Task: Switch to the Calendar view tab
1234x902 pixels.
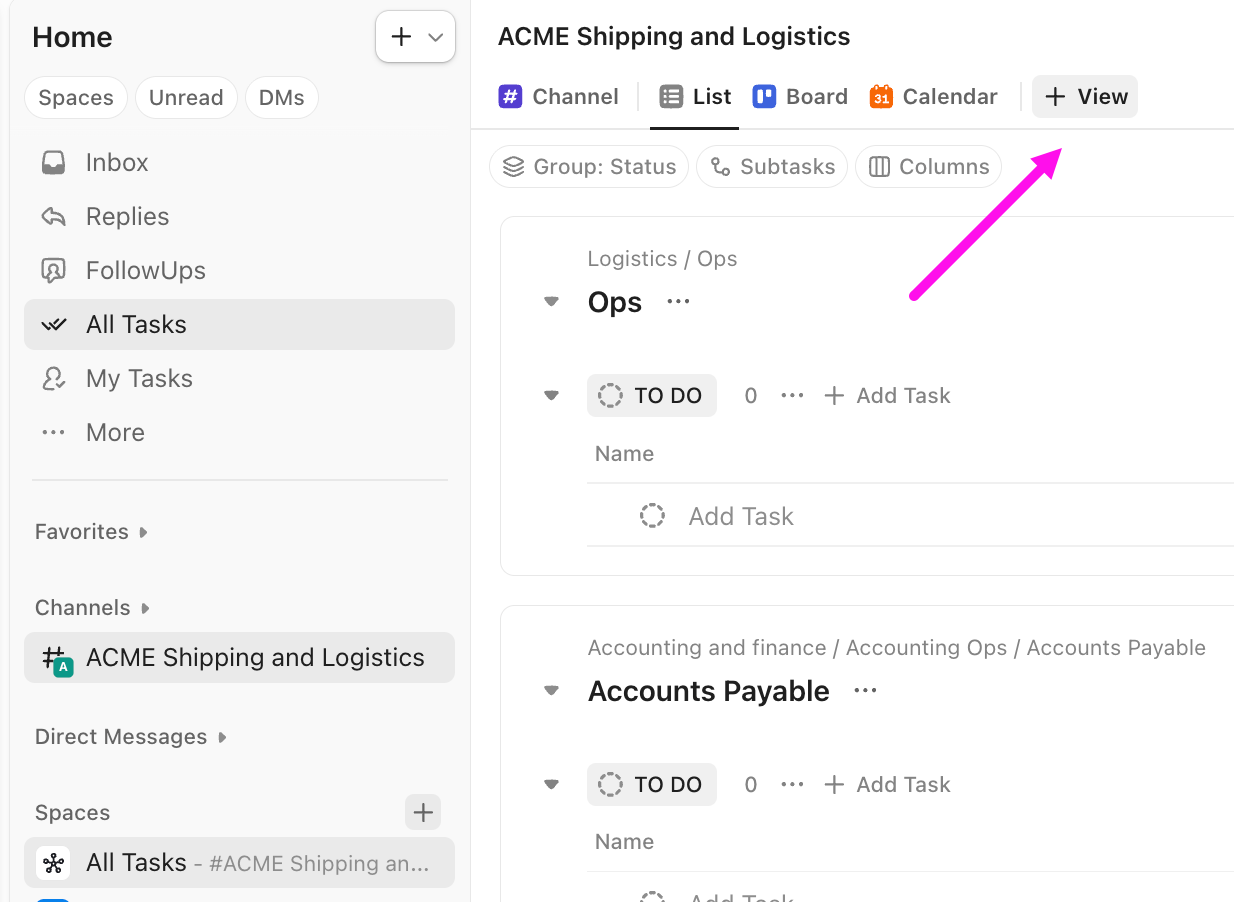Action: coord(932,96)
